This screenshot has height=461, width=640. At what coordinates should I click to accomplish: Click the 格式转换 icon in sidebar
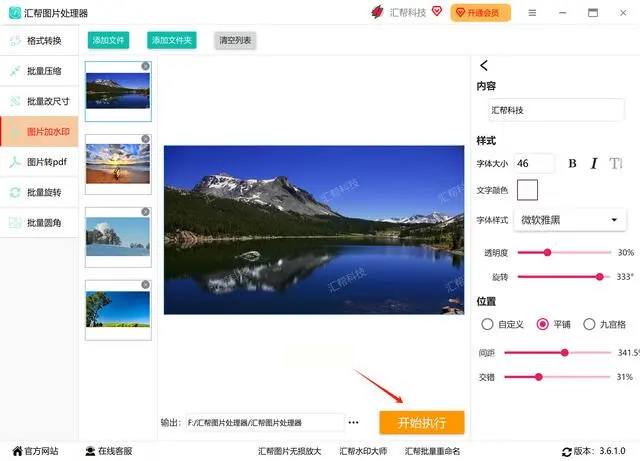tap(15, 40)
